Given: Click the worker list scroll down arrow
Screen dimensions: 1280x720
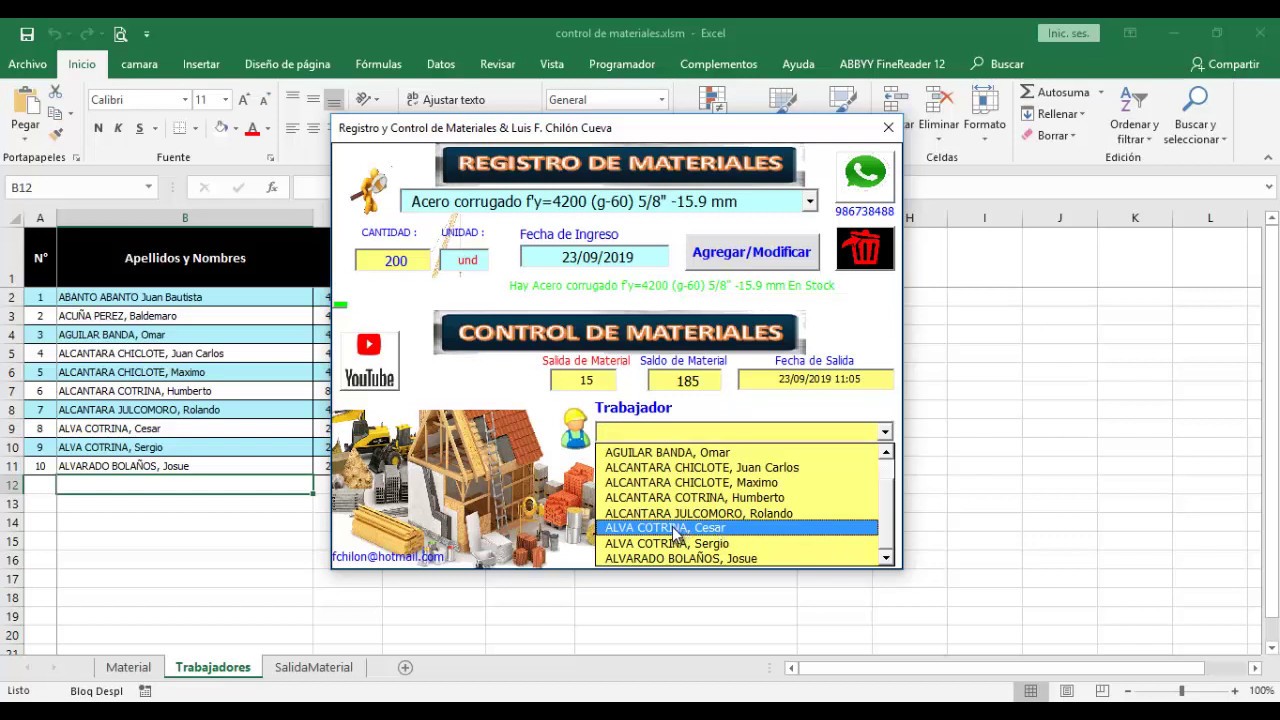Looking at the screenshot, I should [x=886, y=558].
